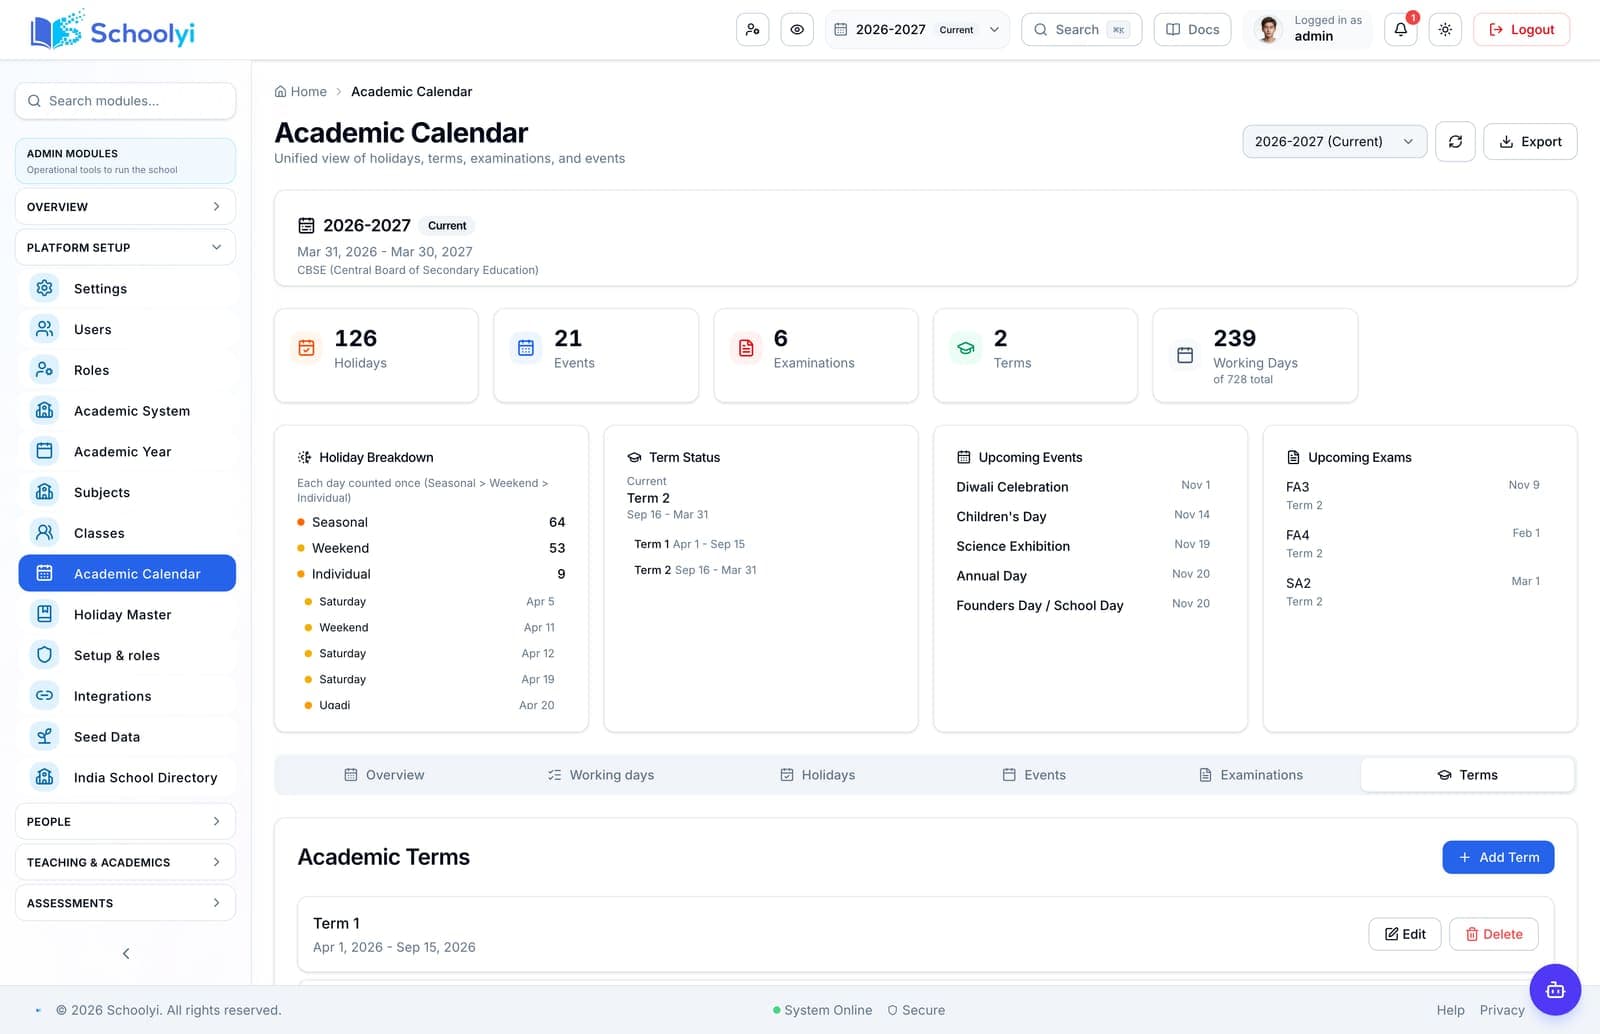Open the user role switch icon in header

(752, 29)
